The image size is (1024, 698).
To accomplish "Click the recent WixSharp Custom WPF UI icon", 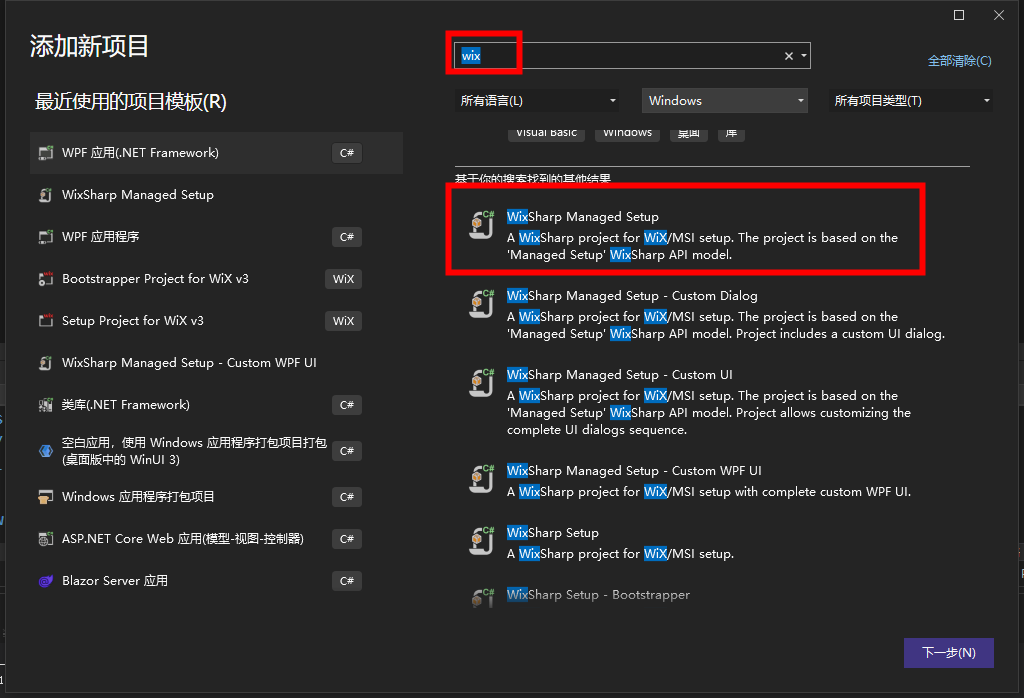I will (x=46, y=362).
